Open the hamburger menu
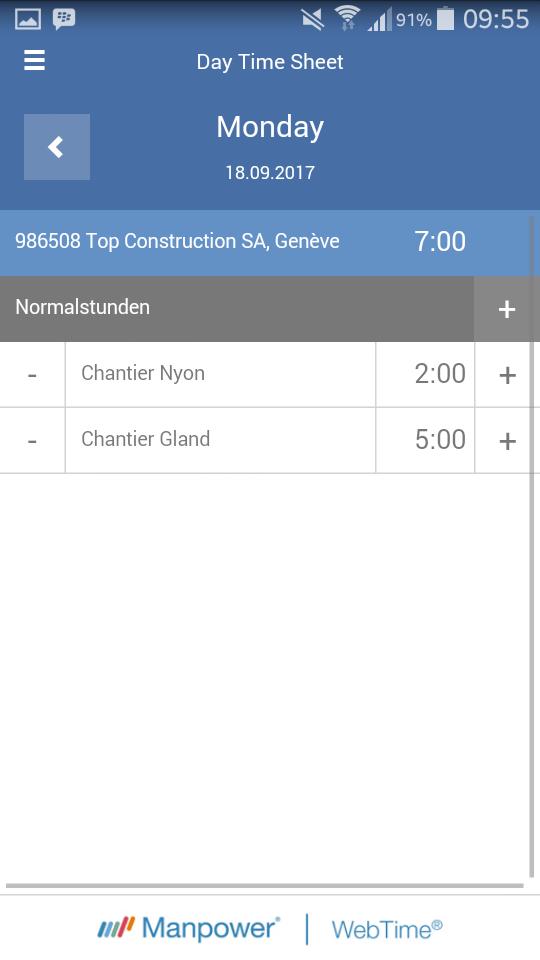This screenshot has width=540, height=960. click(x=34, y=61)
